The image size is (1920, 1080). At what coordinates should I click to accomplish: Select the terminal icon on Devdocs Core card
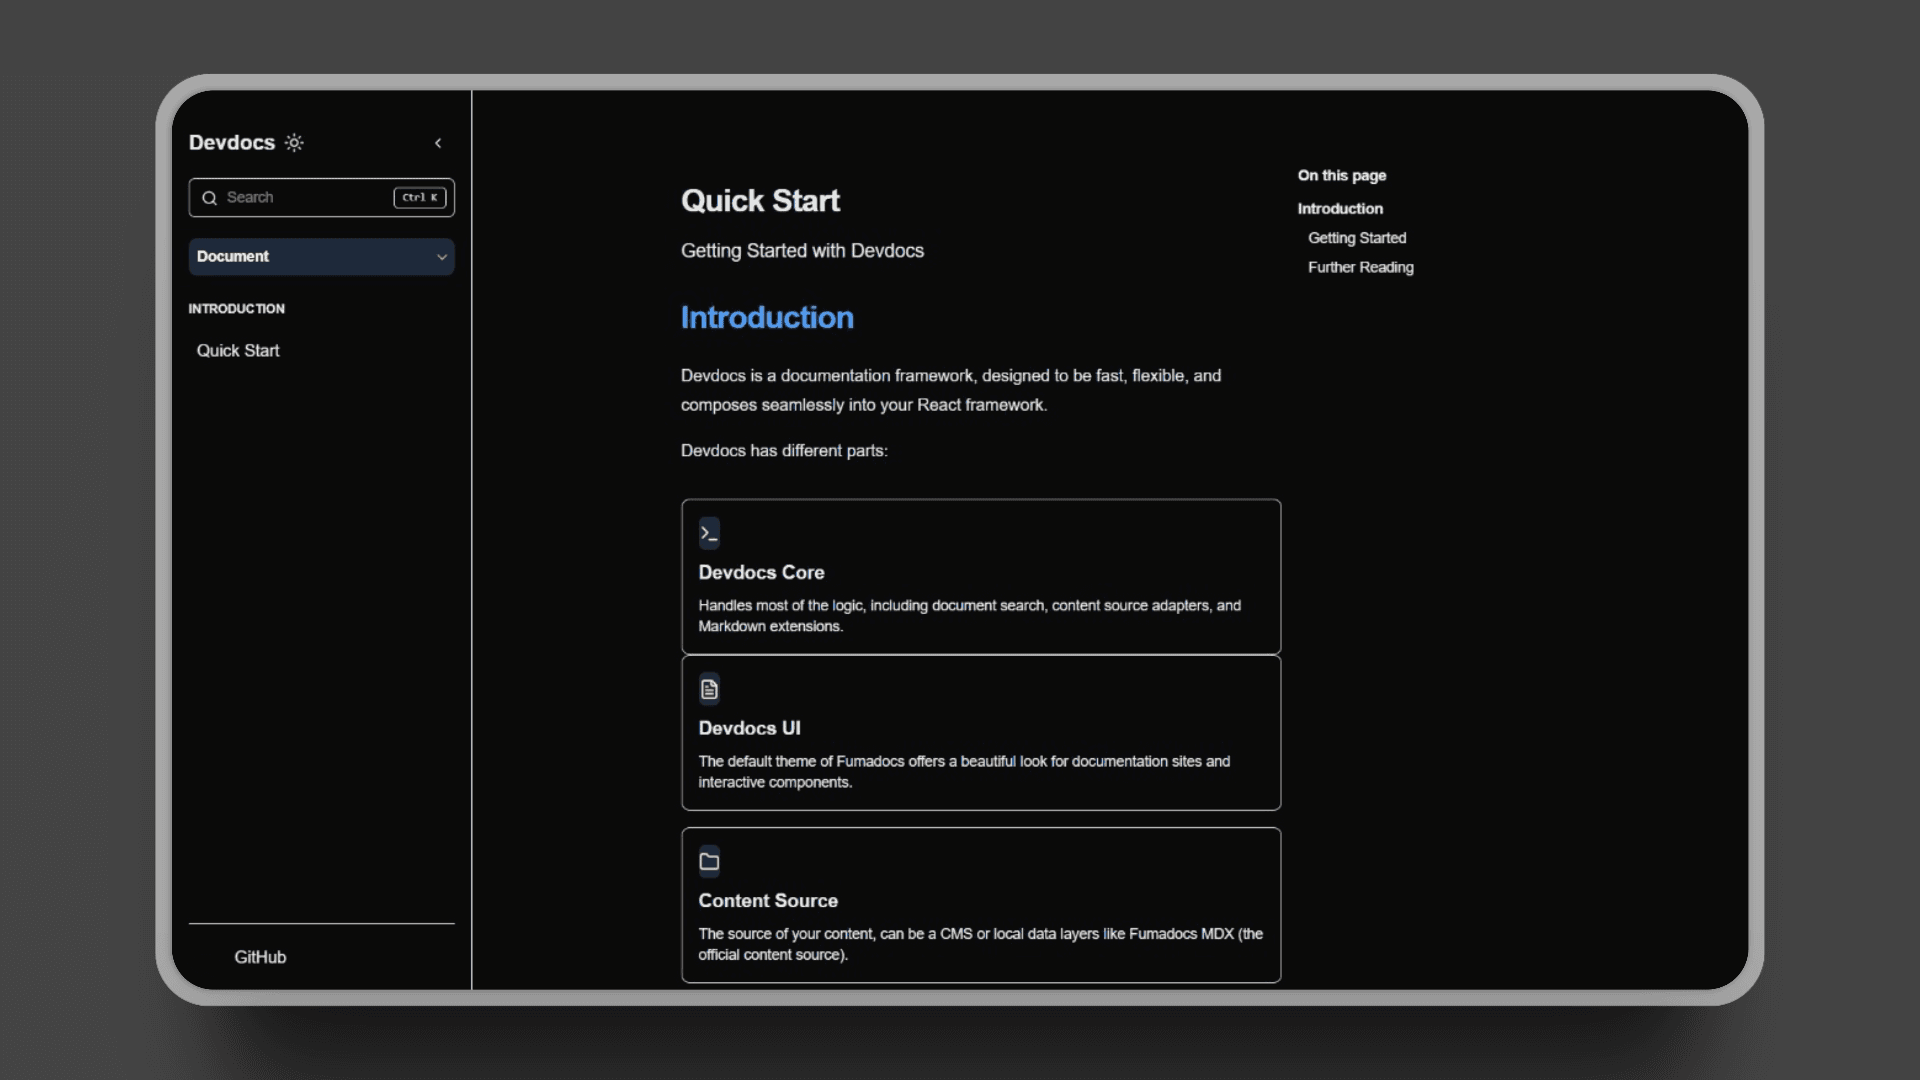pos(709,533)
